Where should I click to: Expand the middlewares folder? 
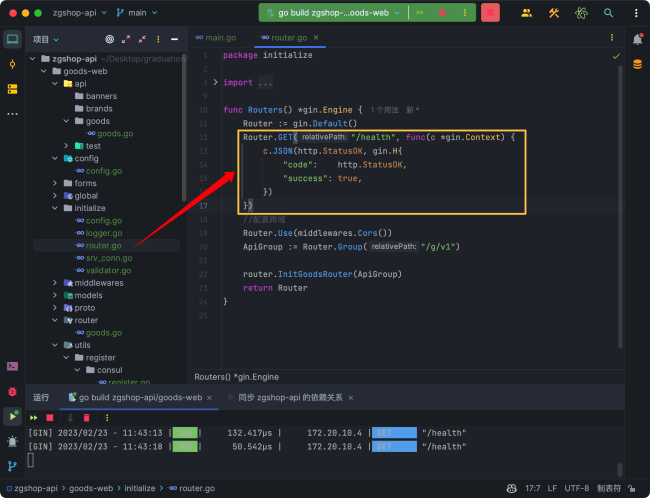tap(54, 283)
